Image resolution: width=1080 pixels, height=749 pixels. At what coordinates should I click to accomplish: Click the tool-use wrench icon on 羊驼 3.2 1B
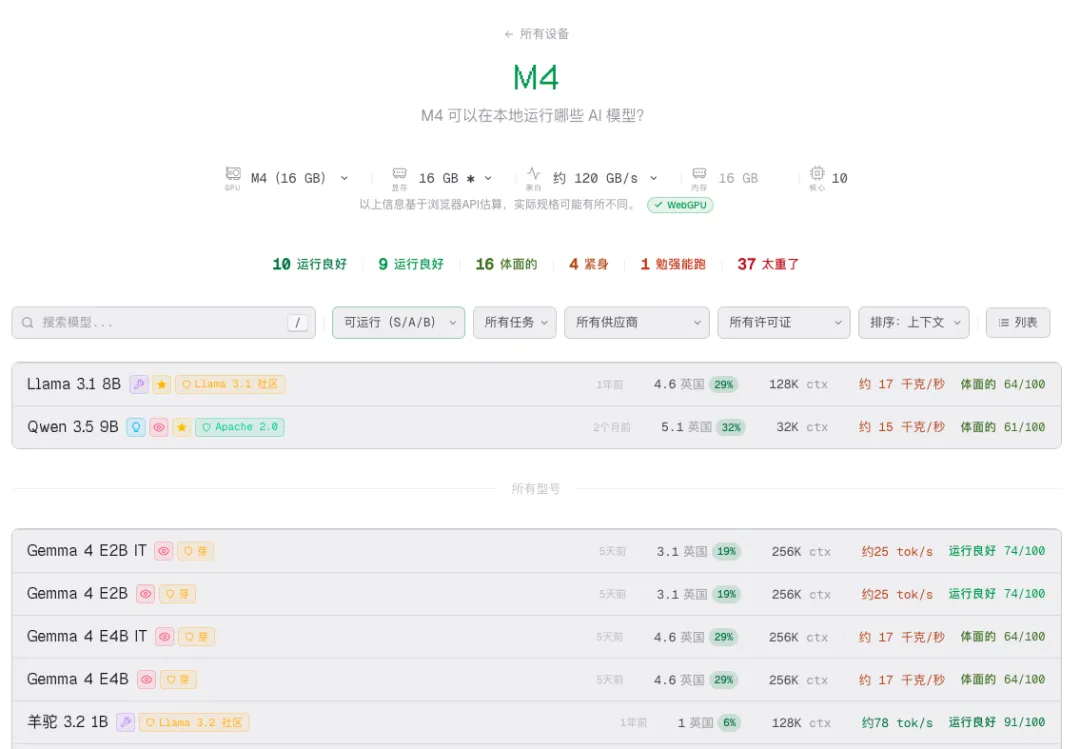[x=125, y=722]
